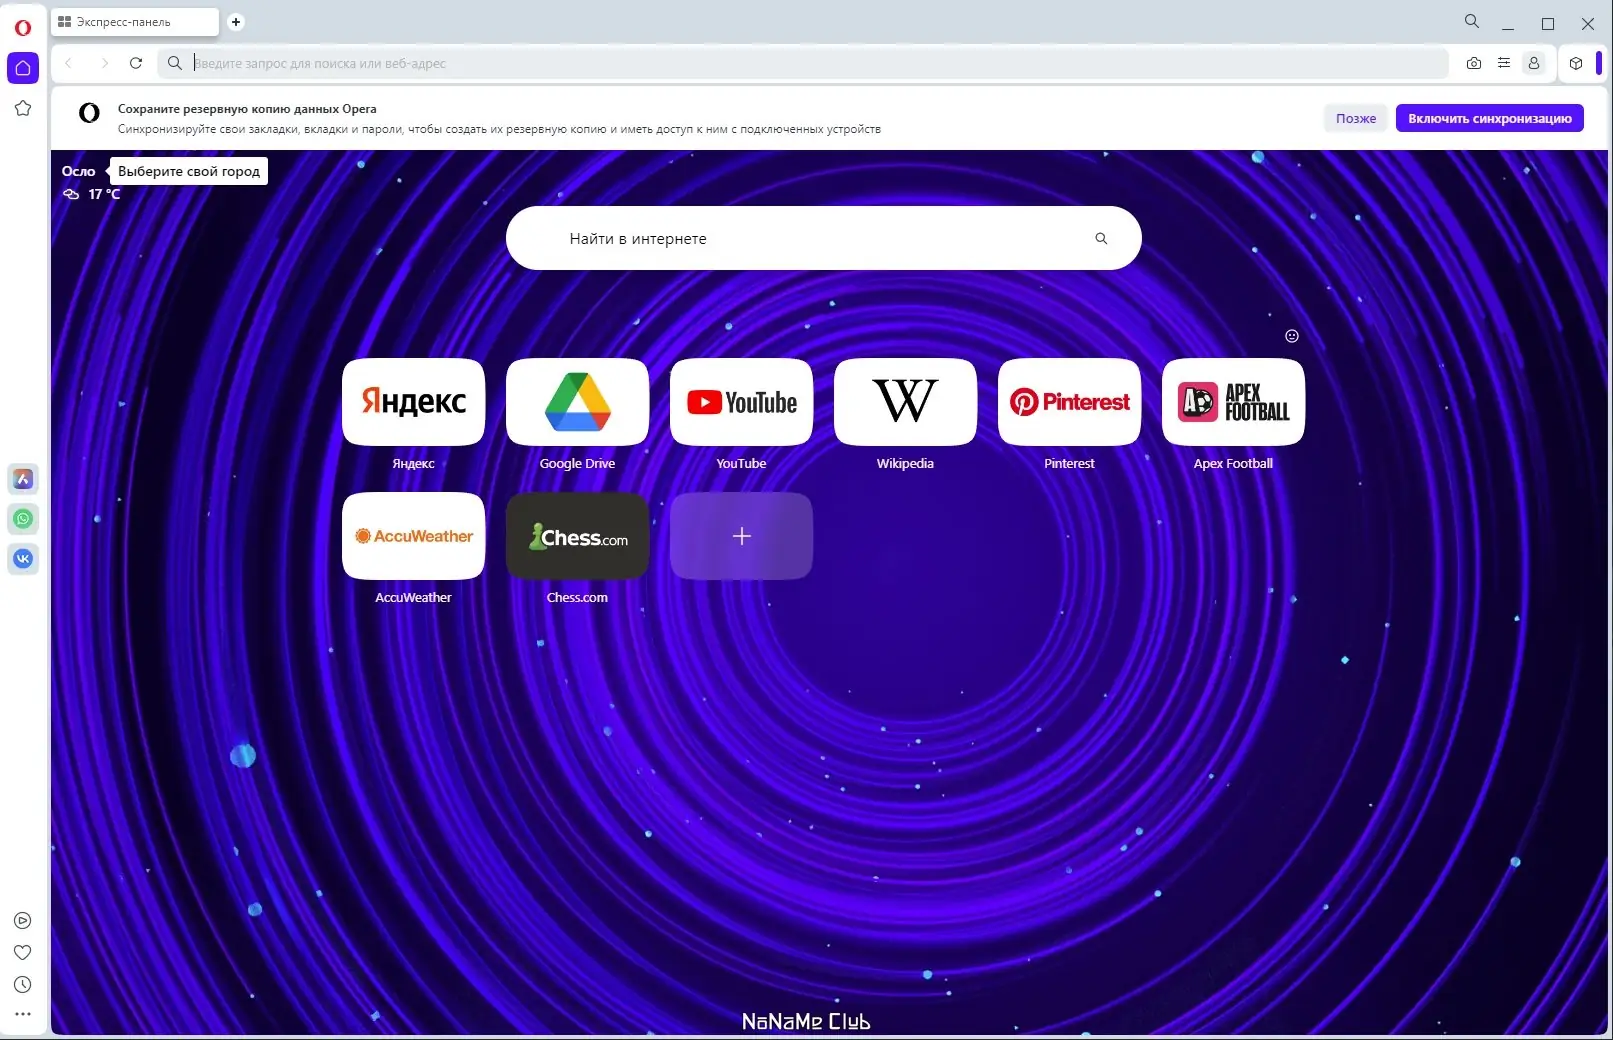Close the Opera window
Image resolution: width=1613 pixels, height=1040 pixels.
click(1588, 23)
